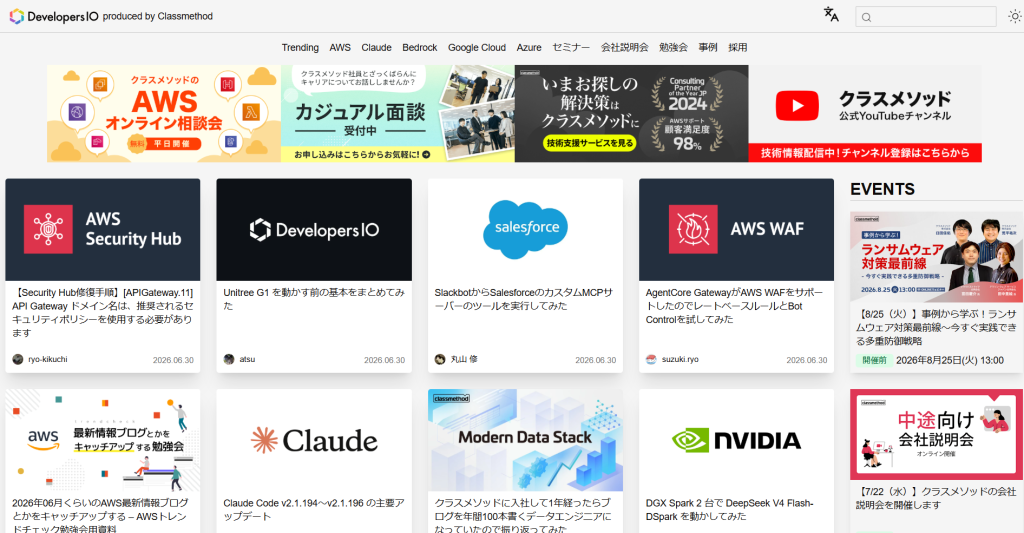Click suzuki.ryo author avatar
This screenshot has height=533, width=1024.
[651, 359]
